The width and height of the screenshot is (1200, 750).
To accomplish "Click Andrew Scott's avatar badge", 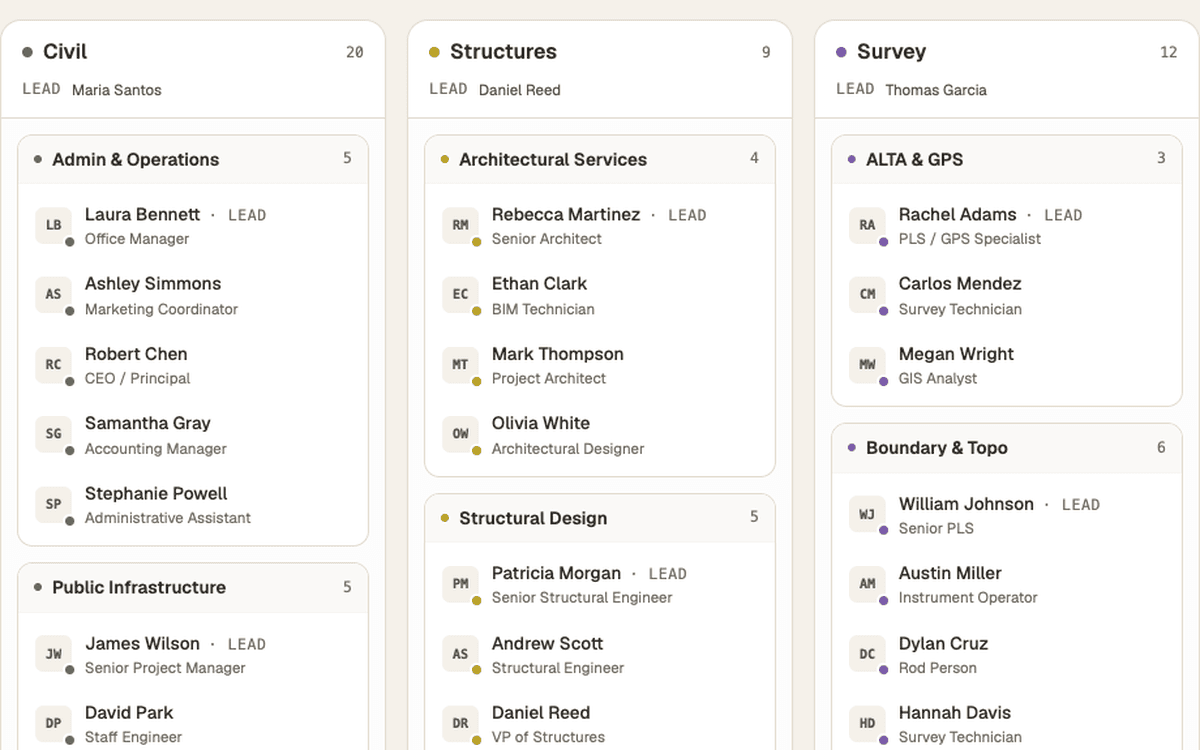I will point(461,654).
